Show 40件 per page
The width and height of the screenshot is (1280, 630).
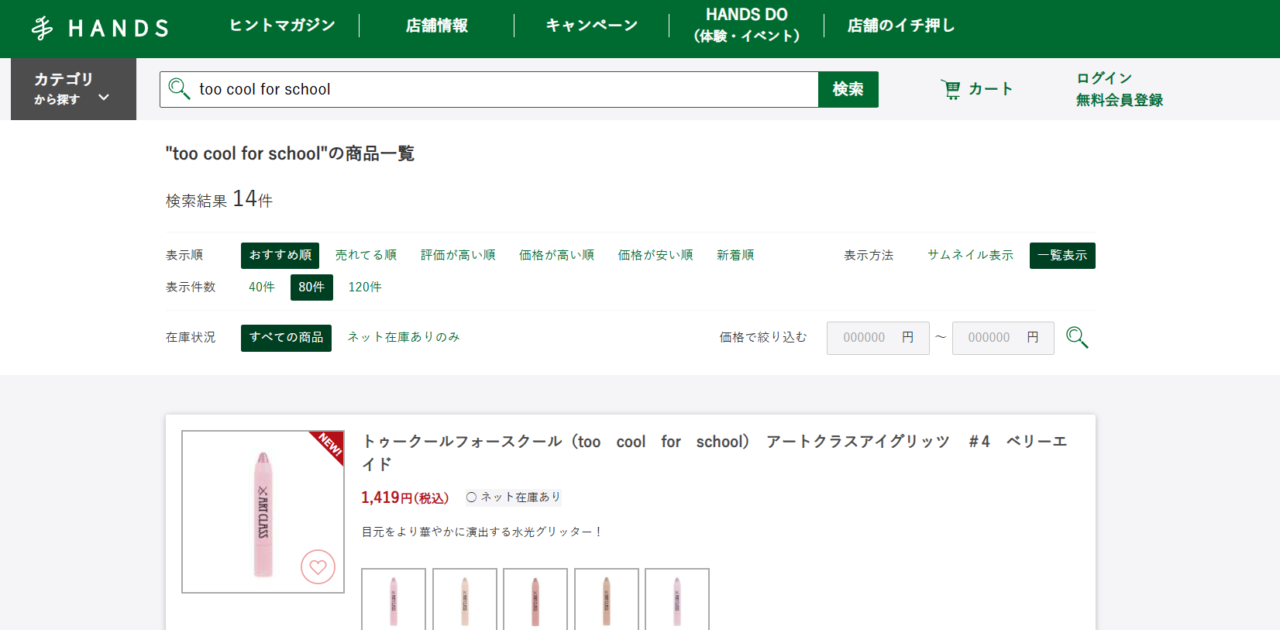[x=262, y=287]
